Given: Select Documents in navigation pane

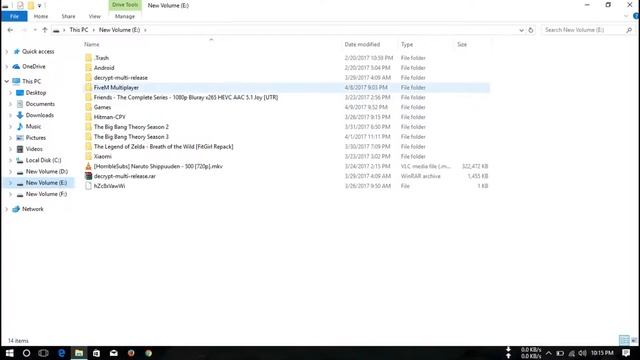Looking at the screenshot, I should (40, 104).
